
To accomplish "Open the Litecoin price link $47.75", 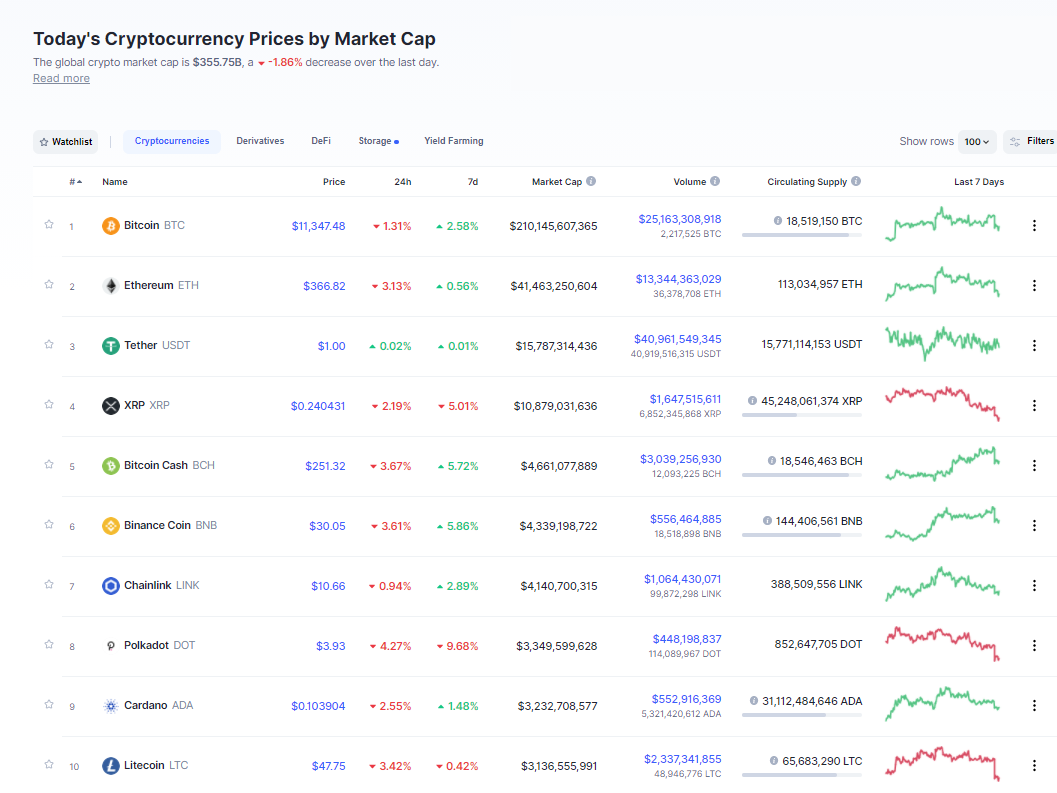I will click(328, 766).
